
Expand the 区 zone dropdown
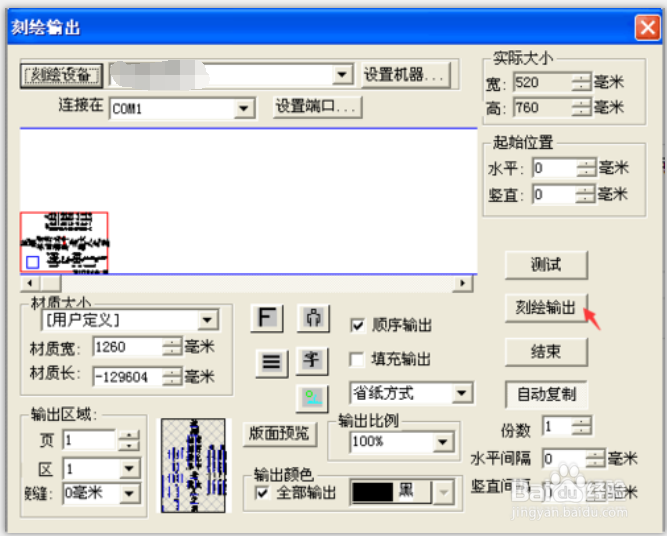tap(129, 468)
